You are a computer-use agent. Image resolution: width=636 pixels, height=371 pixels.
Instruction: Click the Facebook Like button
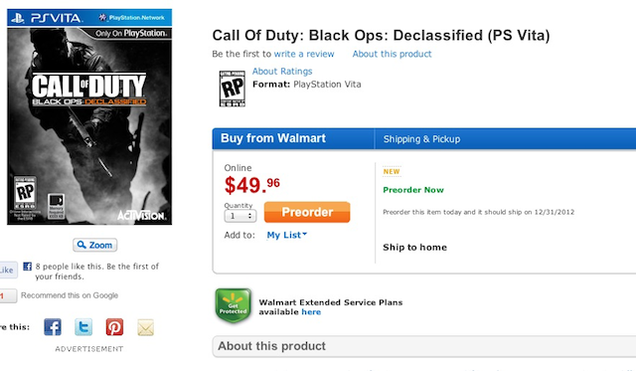[8, 270]
